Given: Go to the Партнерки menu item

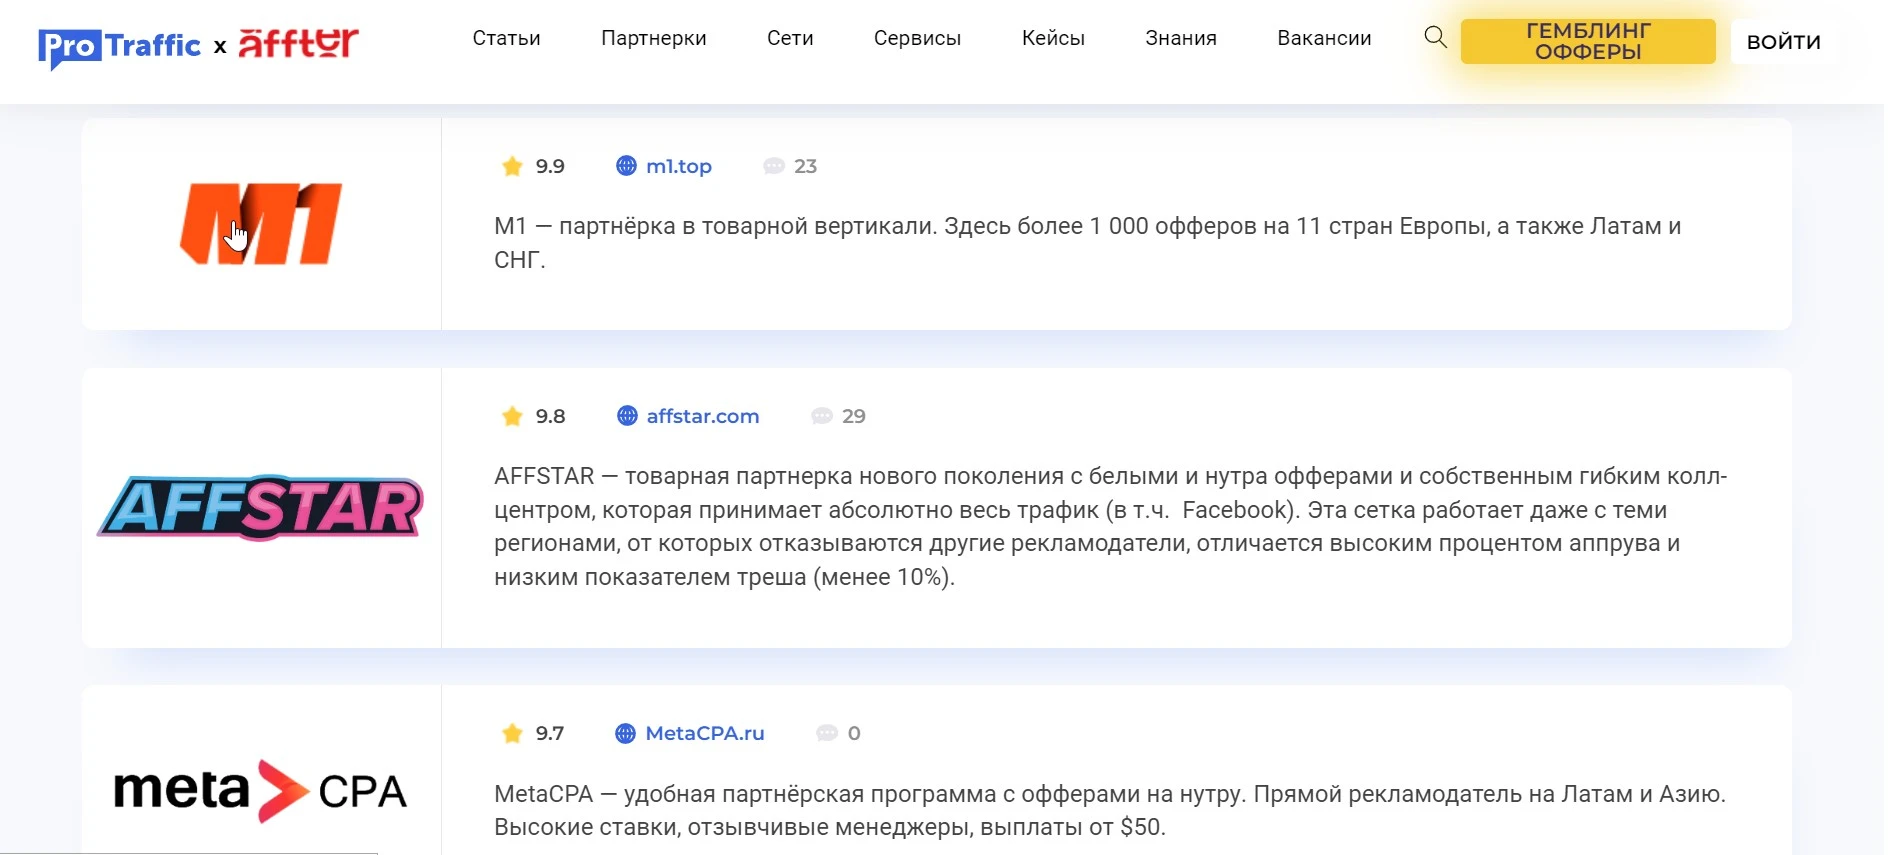Looking at the screenshot, I should click(x=654, y=38).
